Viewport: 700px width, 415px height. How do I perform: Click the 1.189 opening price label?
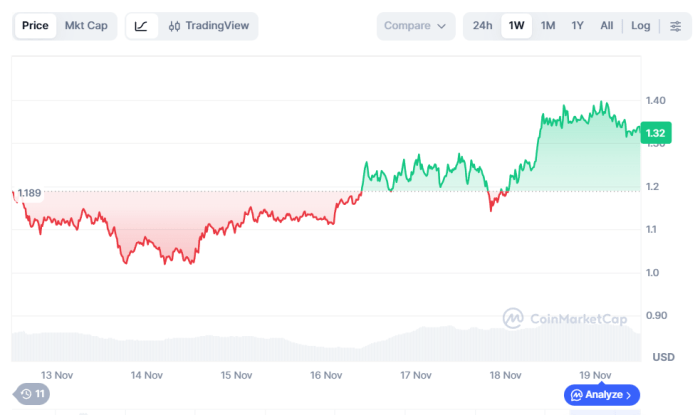[29, 192]
